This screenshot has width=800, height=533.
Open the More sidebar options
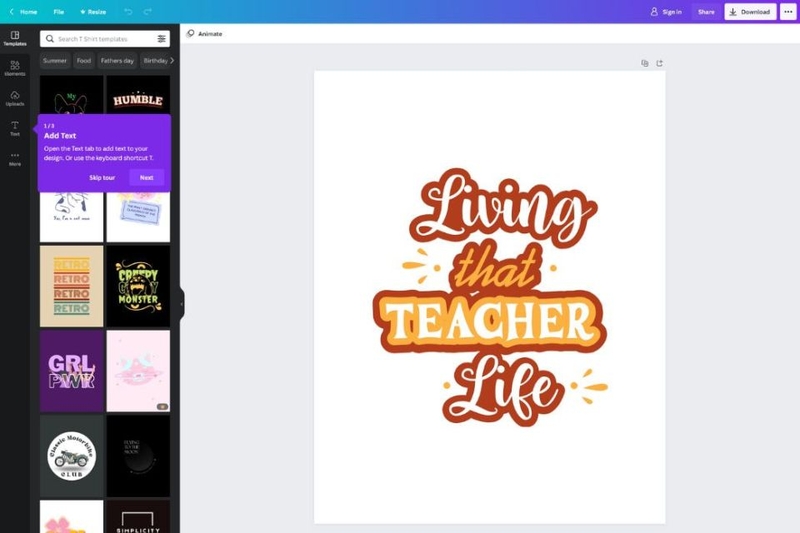click(x=15, y=159)
